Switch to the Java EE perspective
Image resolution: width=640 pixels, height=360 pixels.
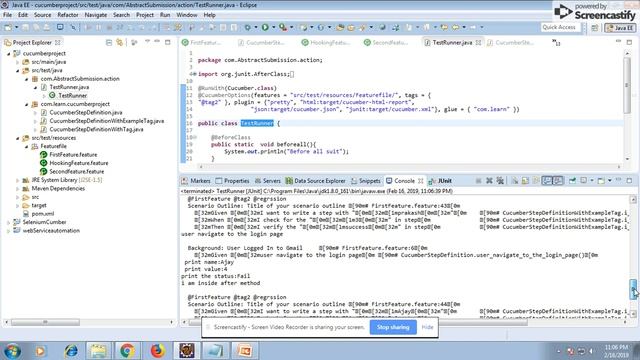coord(620,28)
